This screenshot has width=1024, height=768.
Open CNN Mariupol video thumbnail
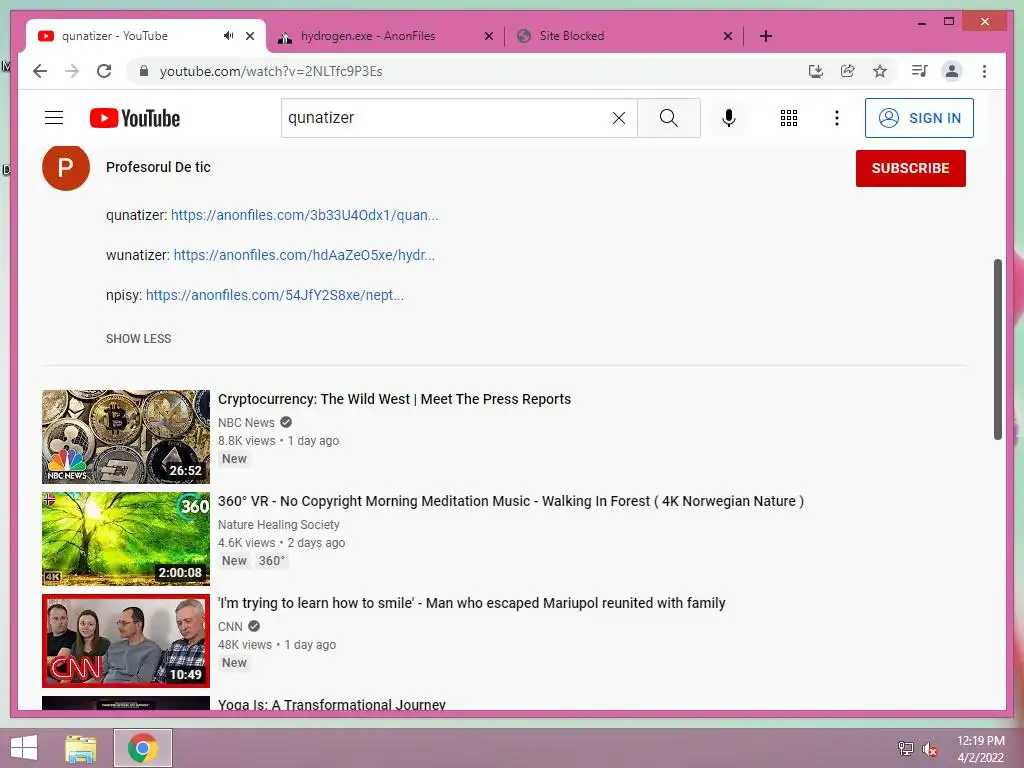coord(126,641)
